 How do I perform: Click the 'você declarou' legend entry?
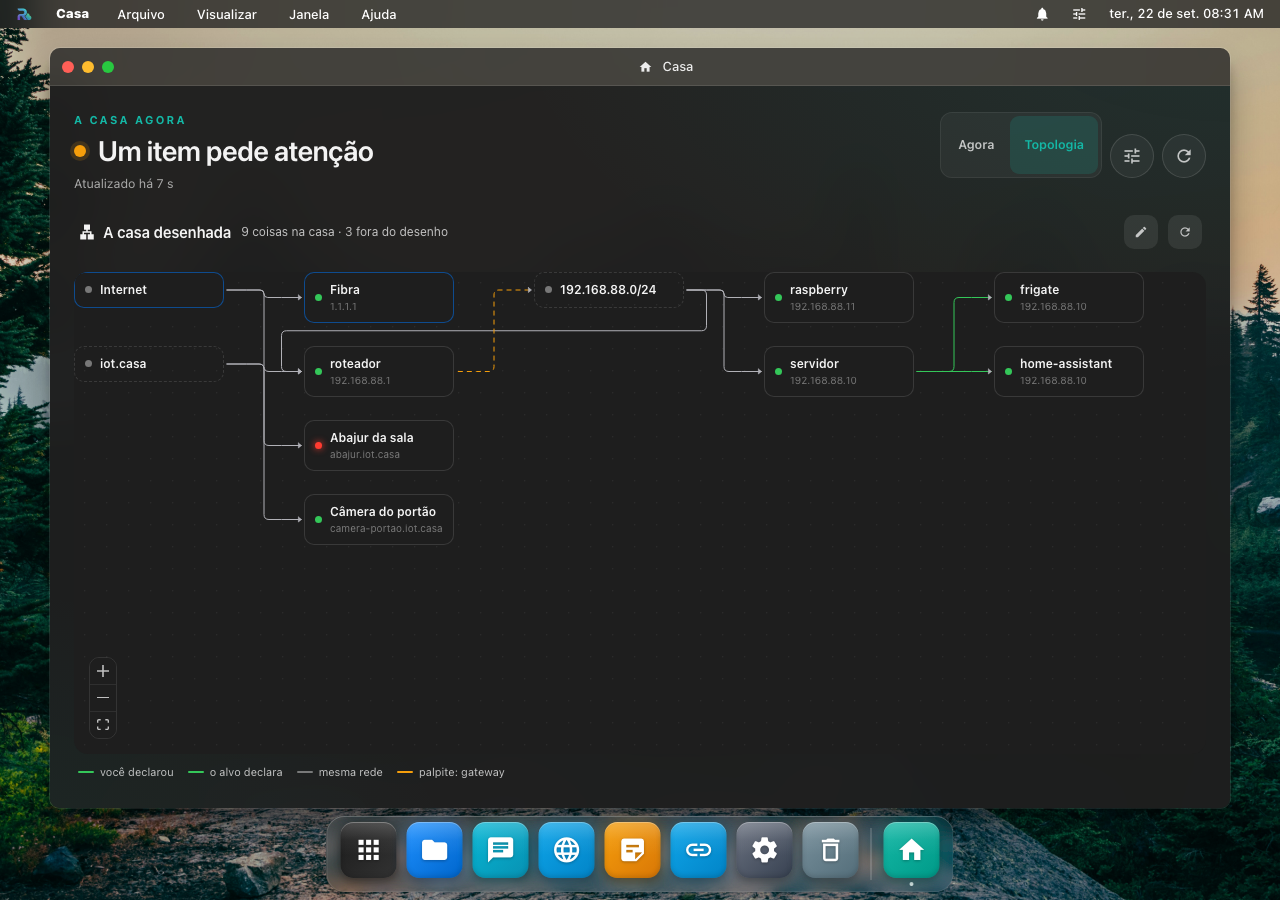[x=126, y=772]
